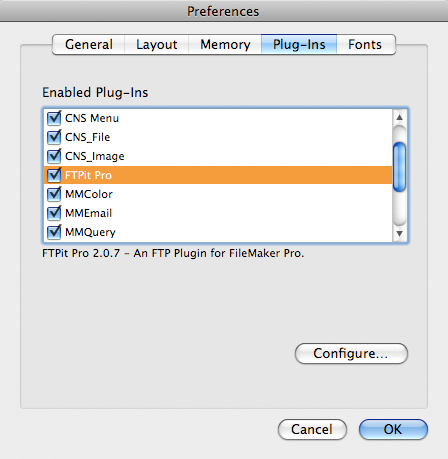Open the Layout tab
Image resolution: width=448 pixels, height=459 pixels.
pyautogui.click(x=157, y=45)
